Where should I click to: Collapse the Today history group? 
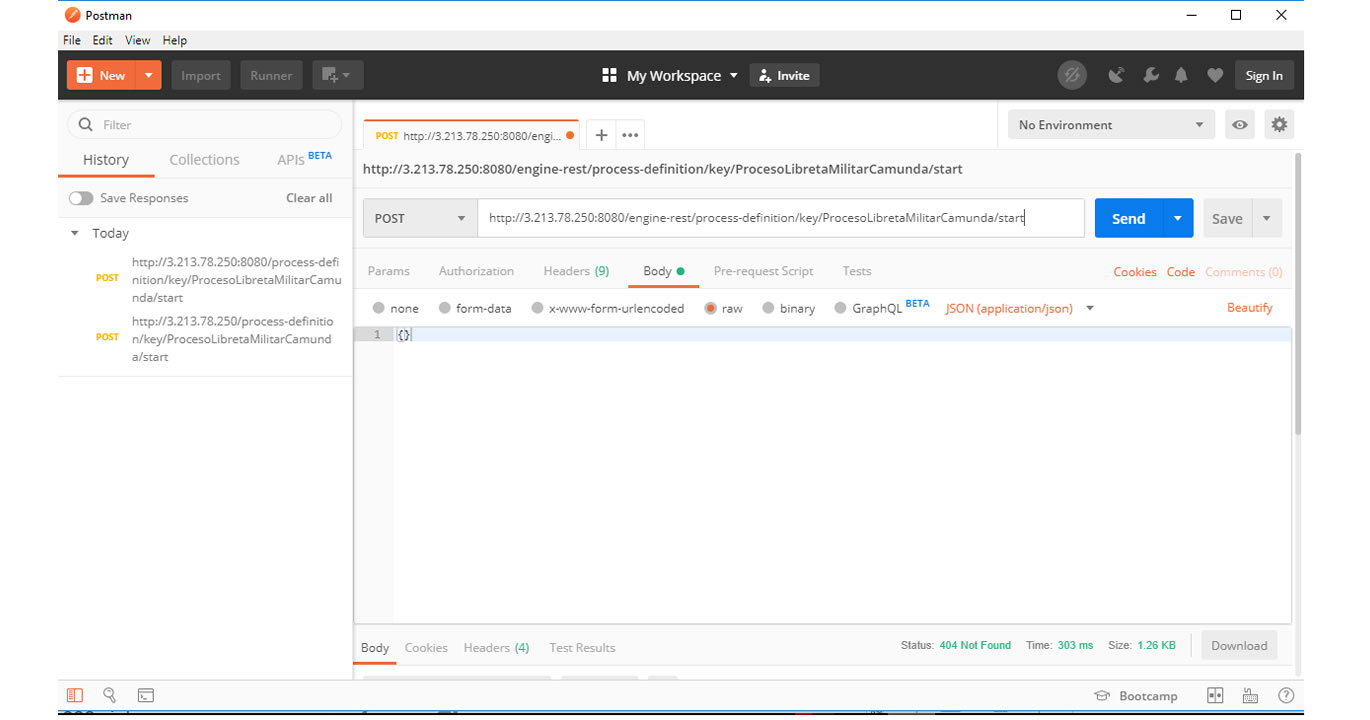pos(74,233)
